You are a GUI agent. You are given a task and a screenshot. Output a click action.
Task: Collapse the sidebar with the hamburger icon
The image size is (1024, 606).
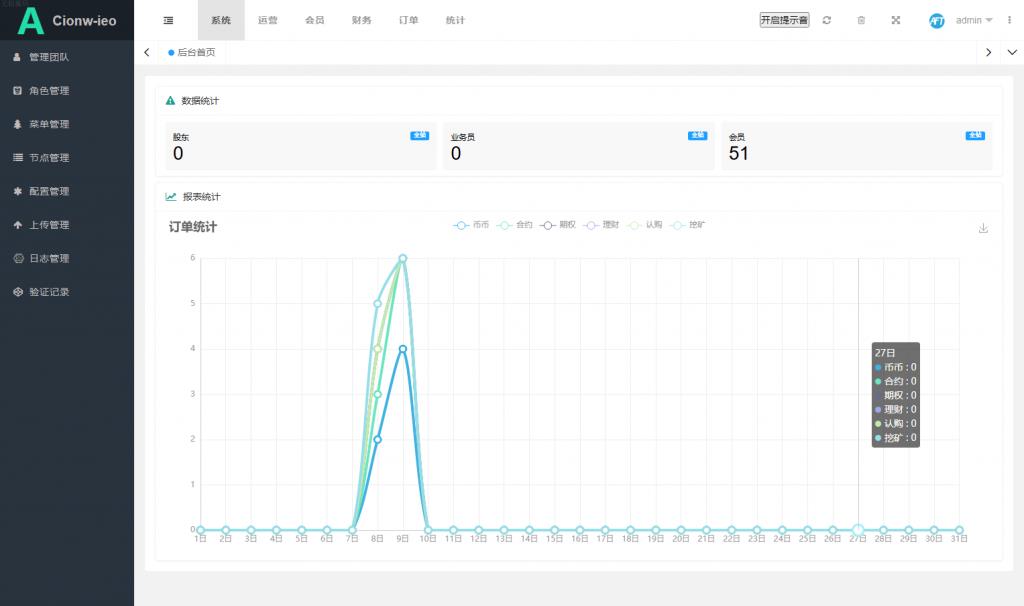coord(168,20)
